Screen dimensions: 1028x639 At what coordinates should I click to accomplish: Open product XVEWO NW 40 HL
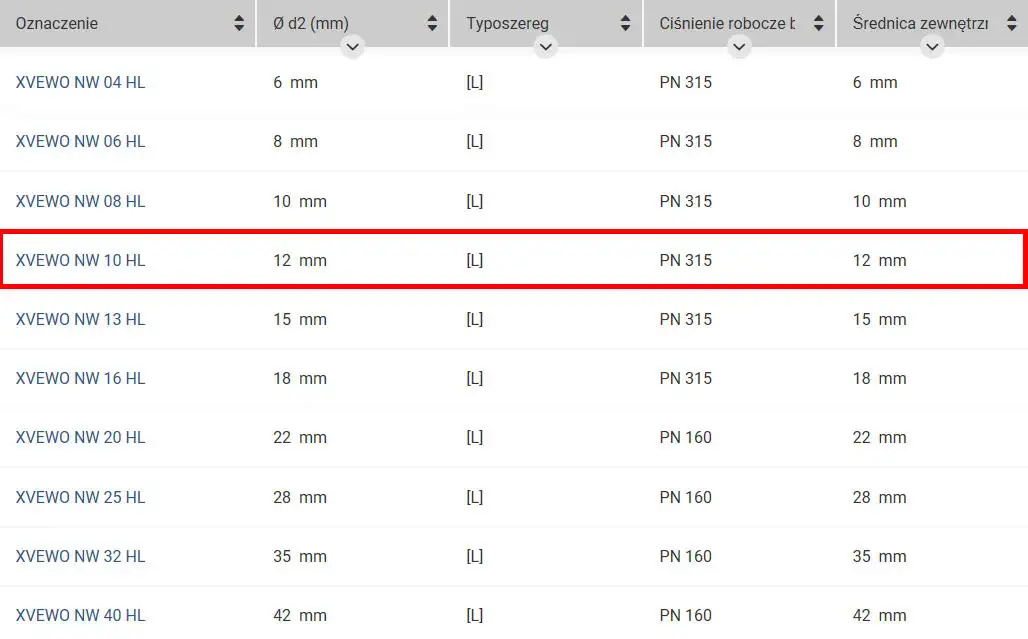pos(80,615)
